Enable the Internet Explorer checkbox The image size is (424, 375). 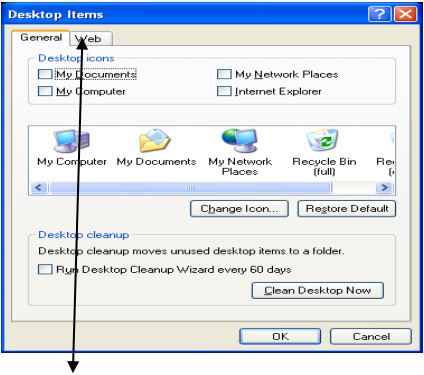pos(224,91)
